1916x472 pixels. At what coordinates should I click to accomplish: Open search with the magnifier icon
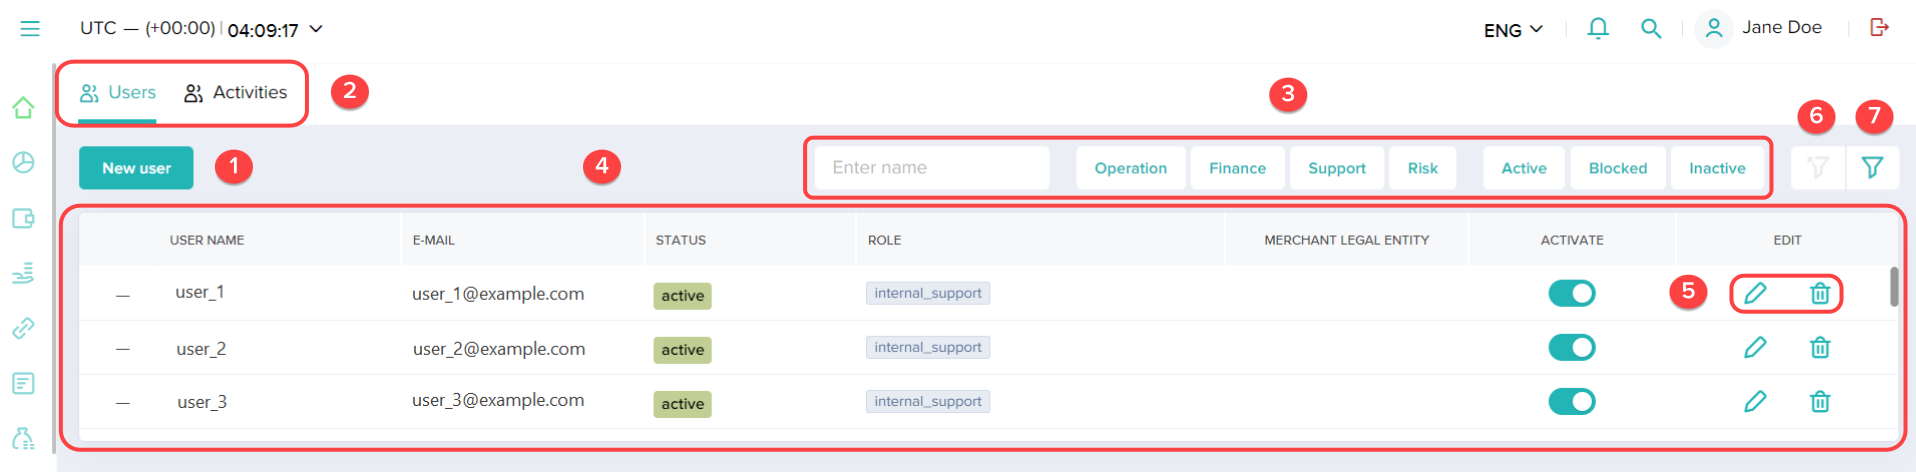(1651, 29)
